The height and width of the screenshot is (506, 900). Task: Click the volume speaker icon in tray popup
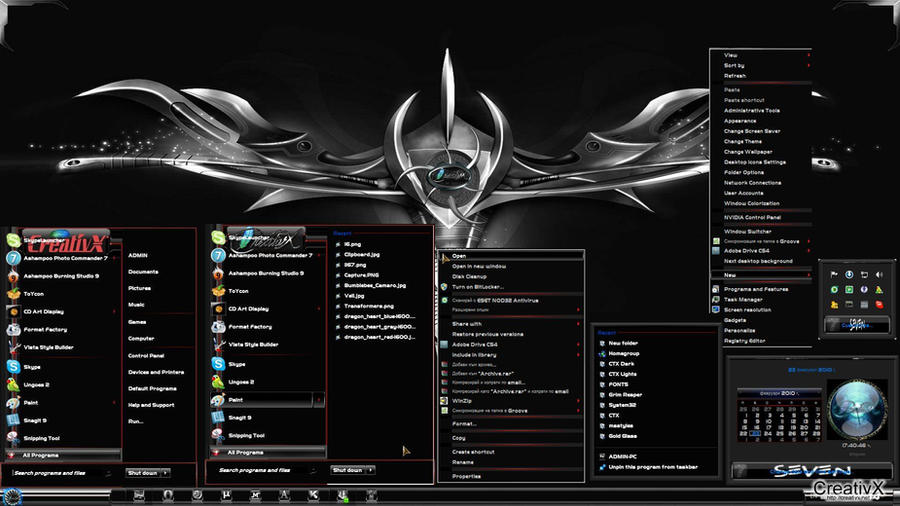click(879, 275)
